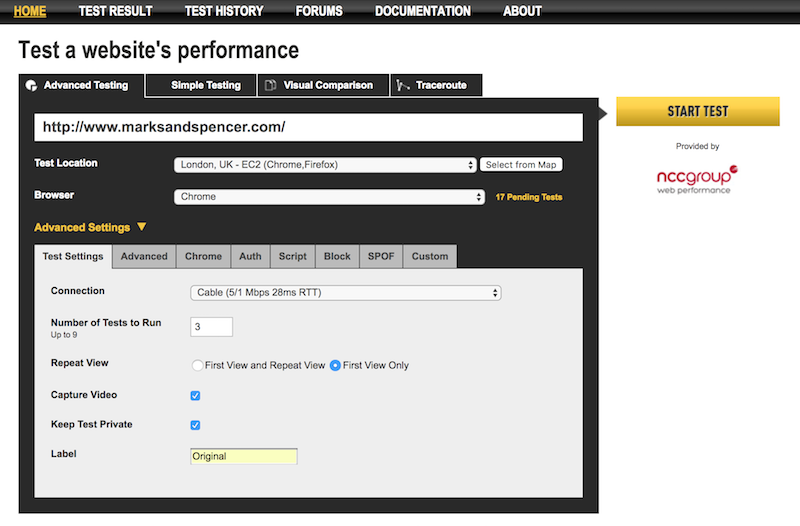Open the Browser dropdown showing Chrome

click(329, 197)
